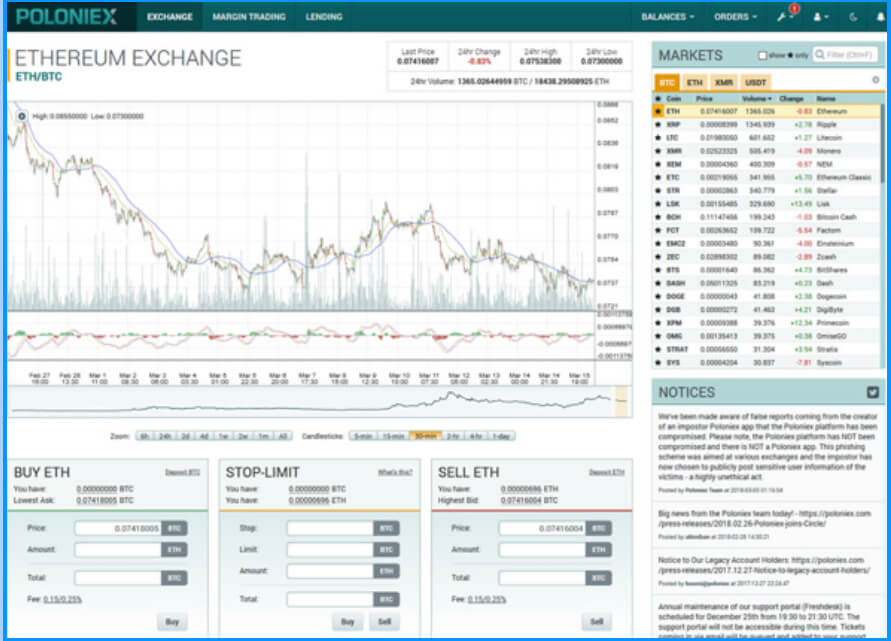The image size is (891, 641).
Task: Star the FCT market row
Action: pyautogui.click(x=658, y=230)
